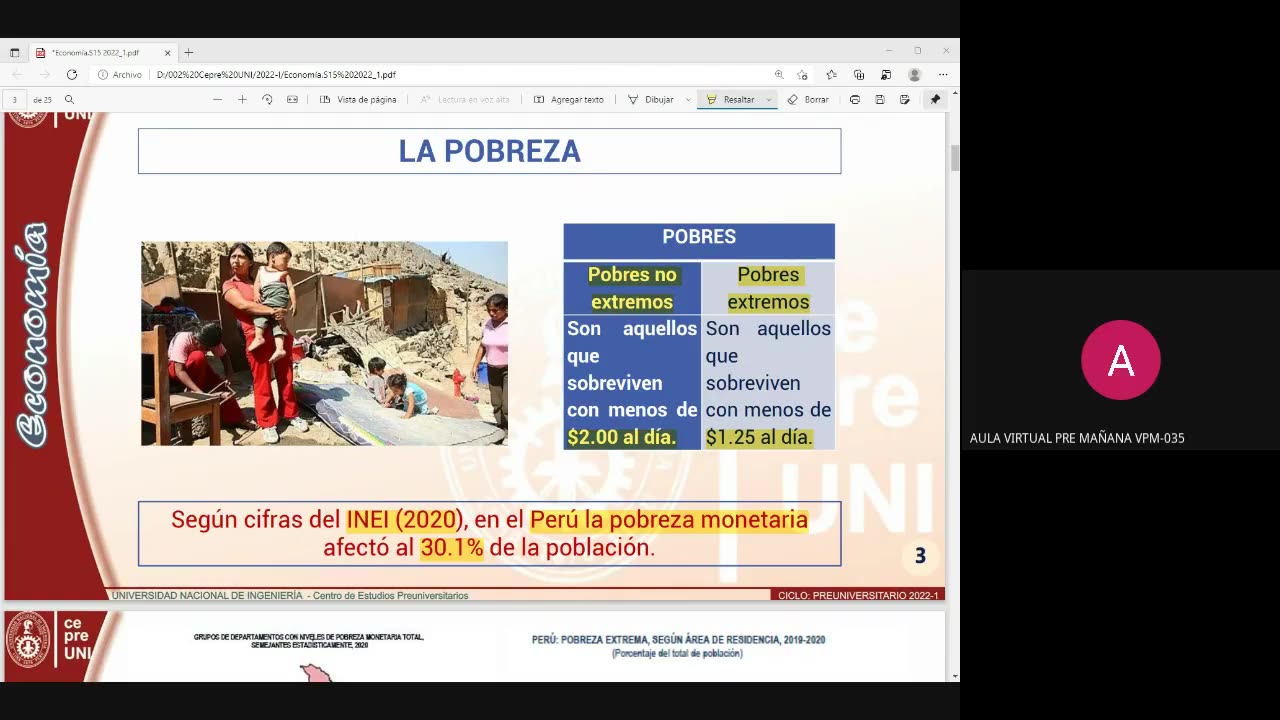The height and width of the screenshot is (720, 1280).
Task: Close the Economía.S15 2022_1.pdf tab
Action: point(167,52)
